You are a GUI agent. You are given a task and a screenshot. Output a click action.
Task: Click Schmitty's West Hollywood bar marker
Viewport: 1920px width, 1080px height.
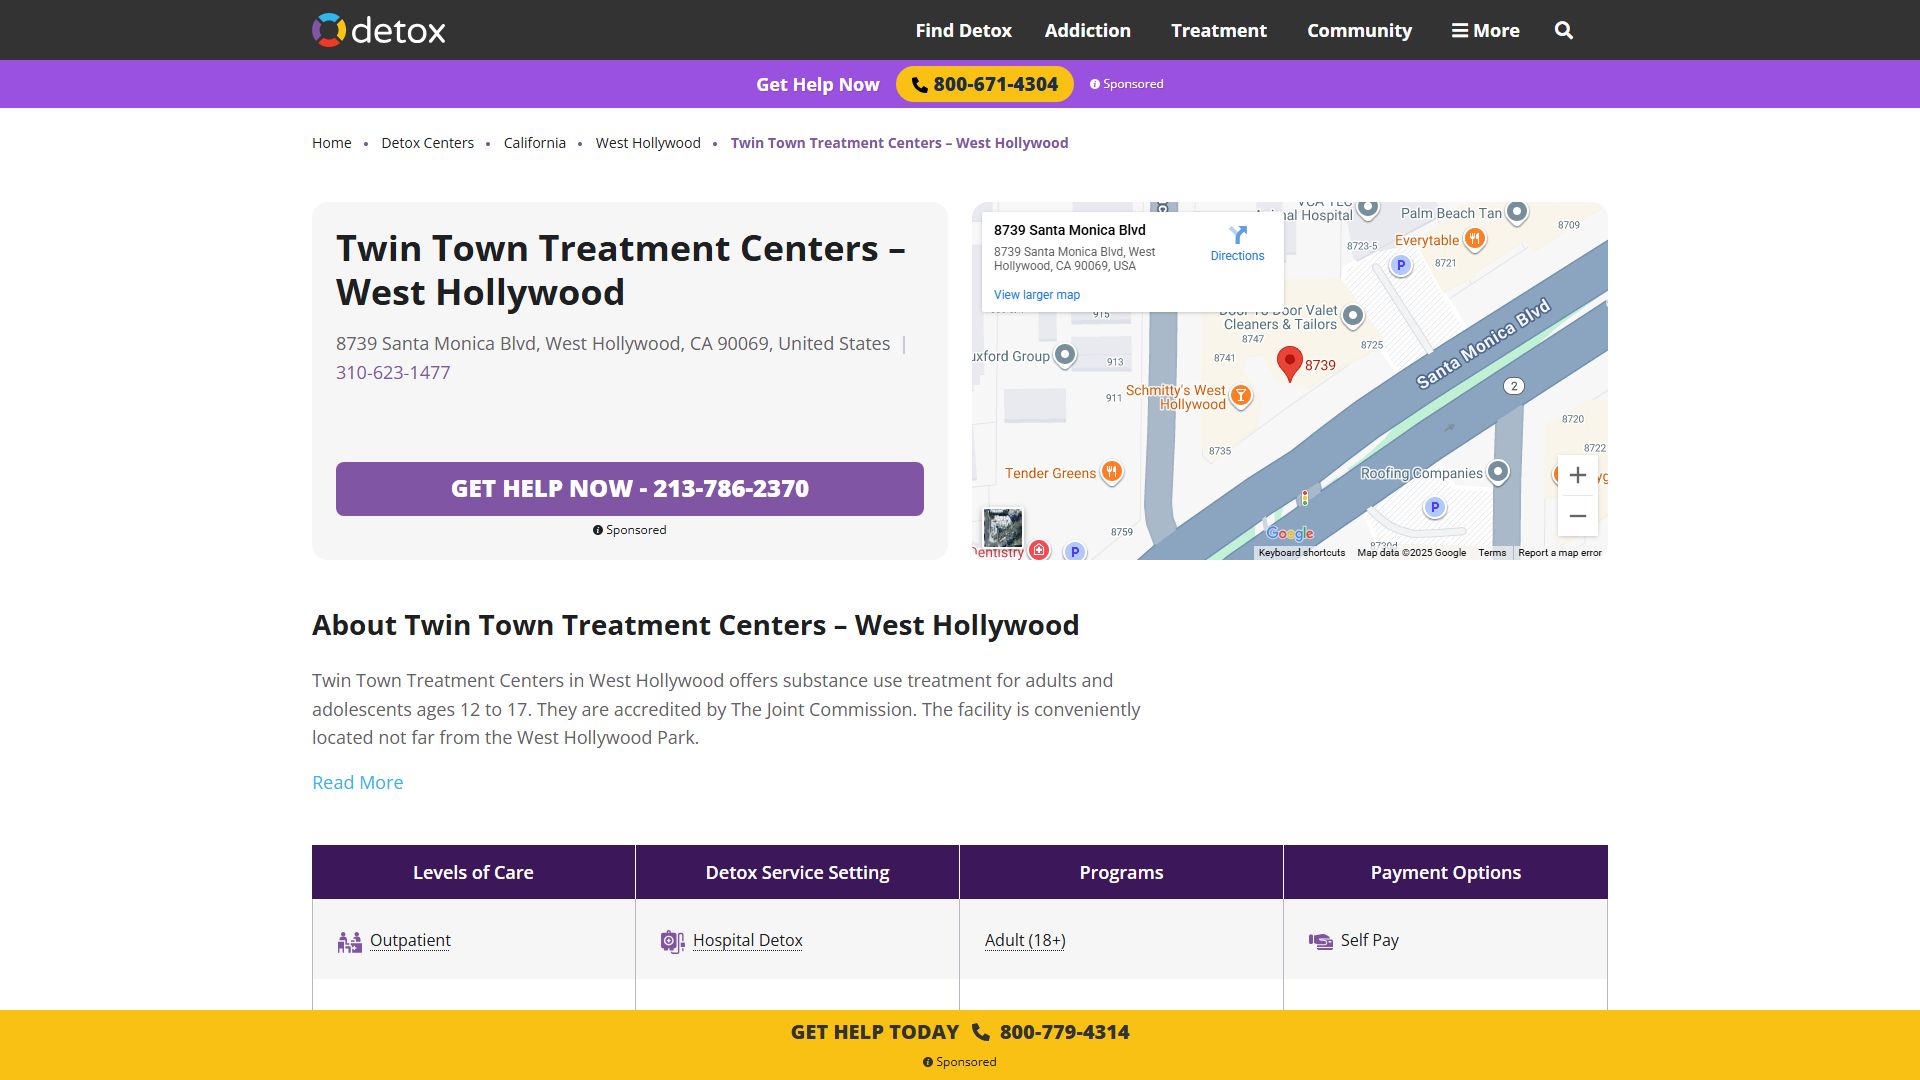1241,396
